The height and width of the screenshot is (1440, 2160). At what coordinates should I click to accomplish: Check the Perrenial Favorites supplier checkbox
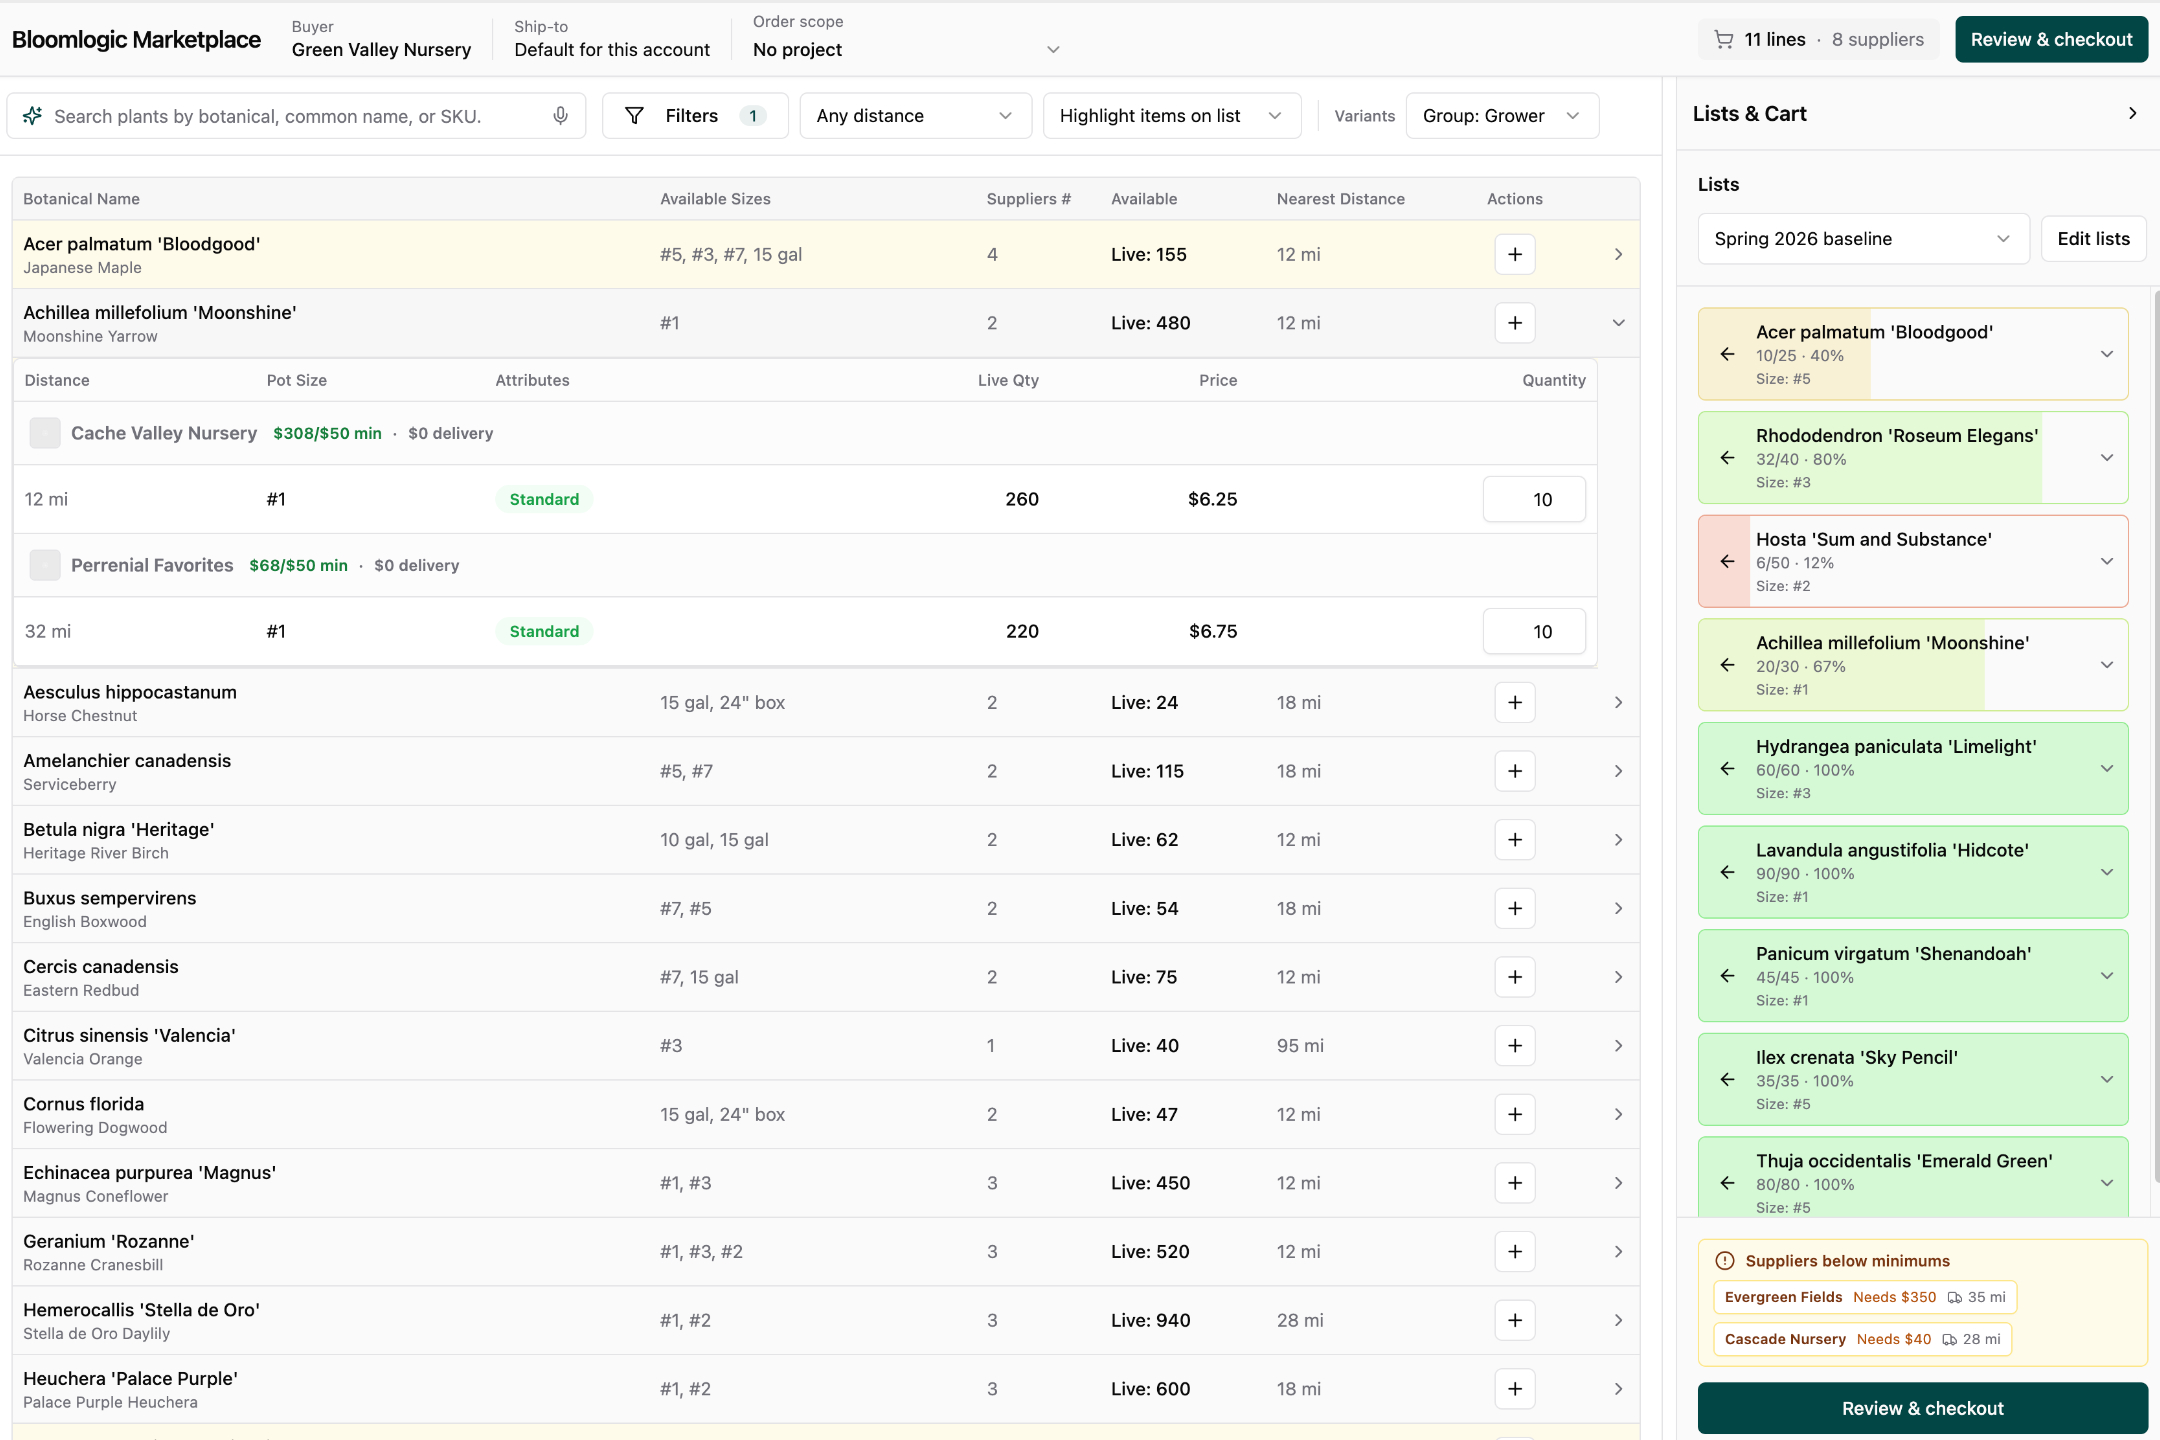click(x=44, y=564)
